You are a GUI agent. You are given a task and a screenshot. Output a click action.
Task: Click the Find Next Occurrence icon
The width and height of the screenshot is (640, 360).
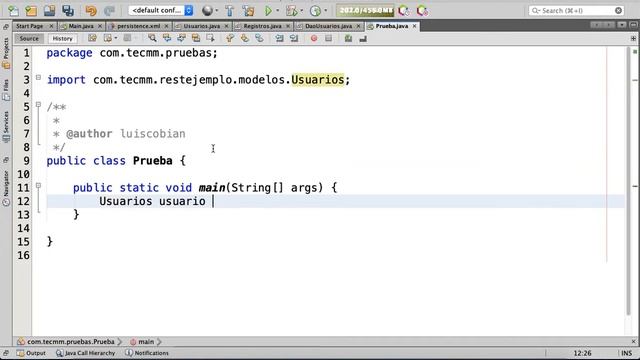click(181, 38)
